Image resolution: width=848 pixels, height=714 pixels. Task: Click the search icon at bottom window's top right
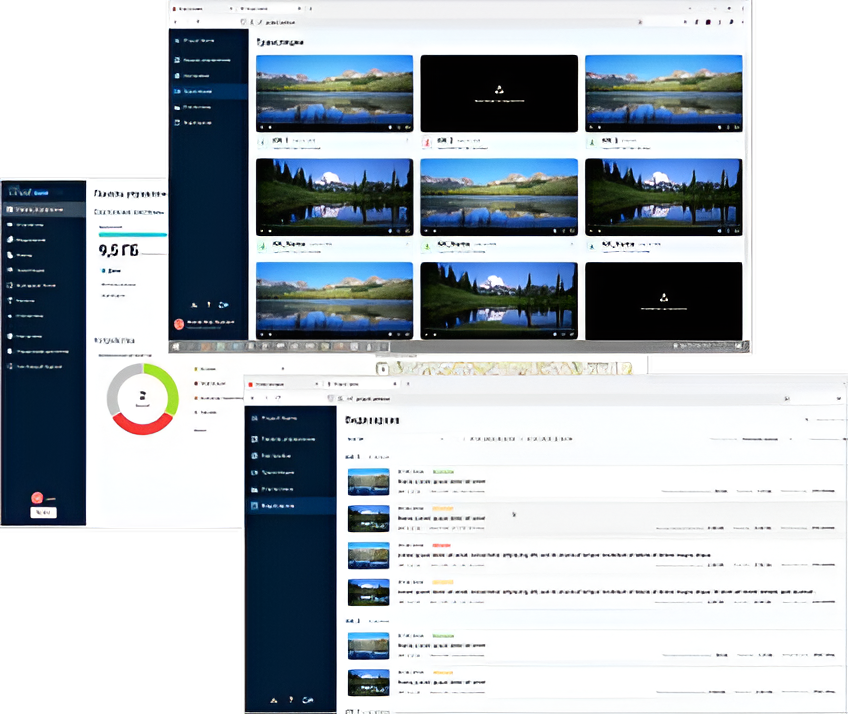pyautogui.click(x=806, y=419)
